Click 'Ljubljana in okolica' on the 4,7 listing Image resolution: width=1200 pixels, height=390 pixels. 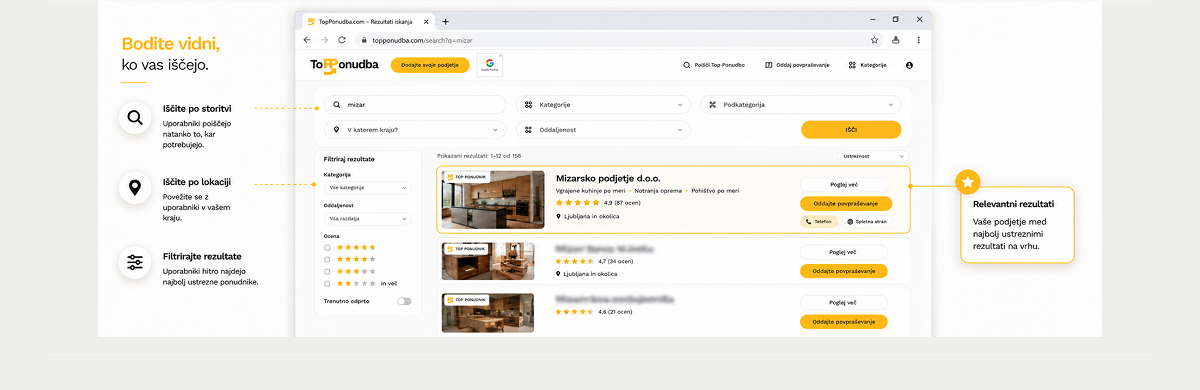point(591,274)
